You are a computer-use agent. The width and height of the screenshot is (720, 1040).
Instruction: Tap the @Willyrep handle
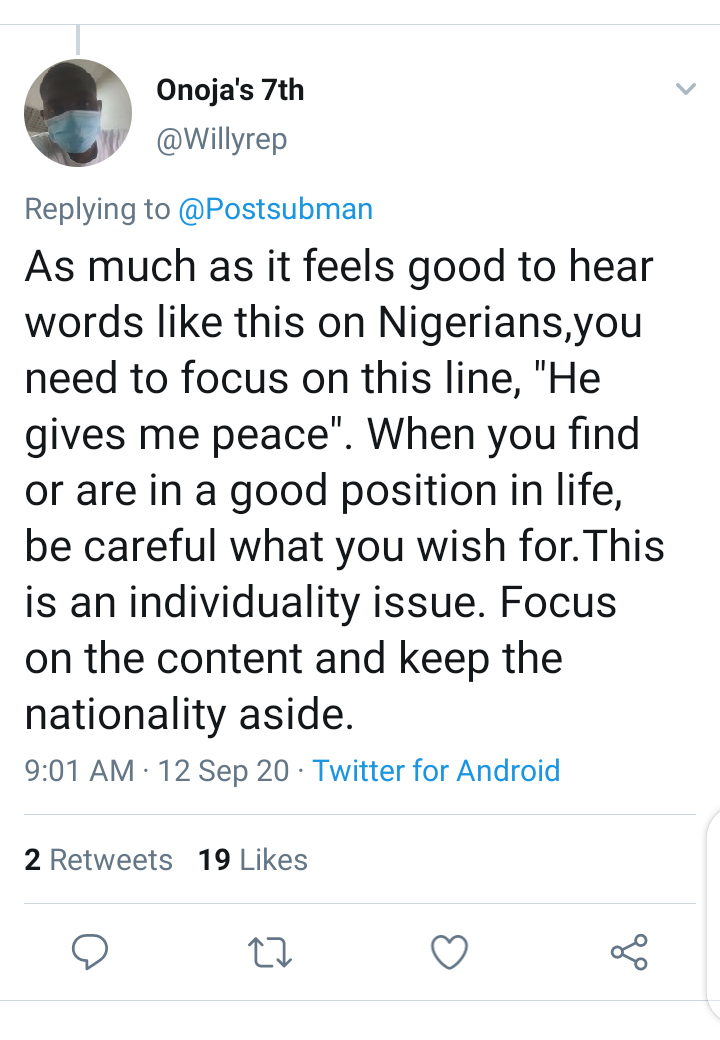(x=222, y=140)
